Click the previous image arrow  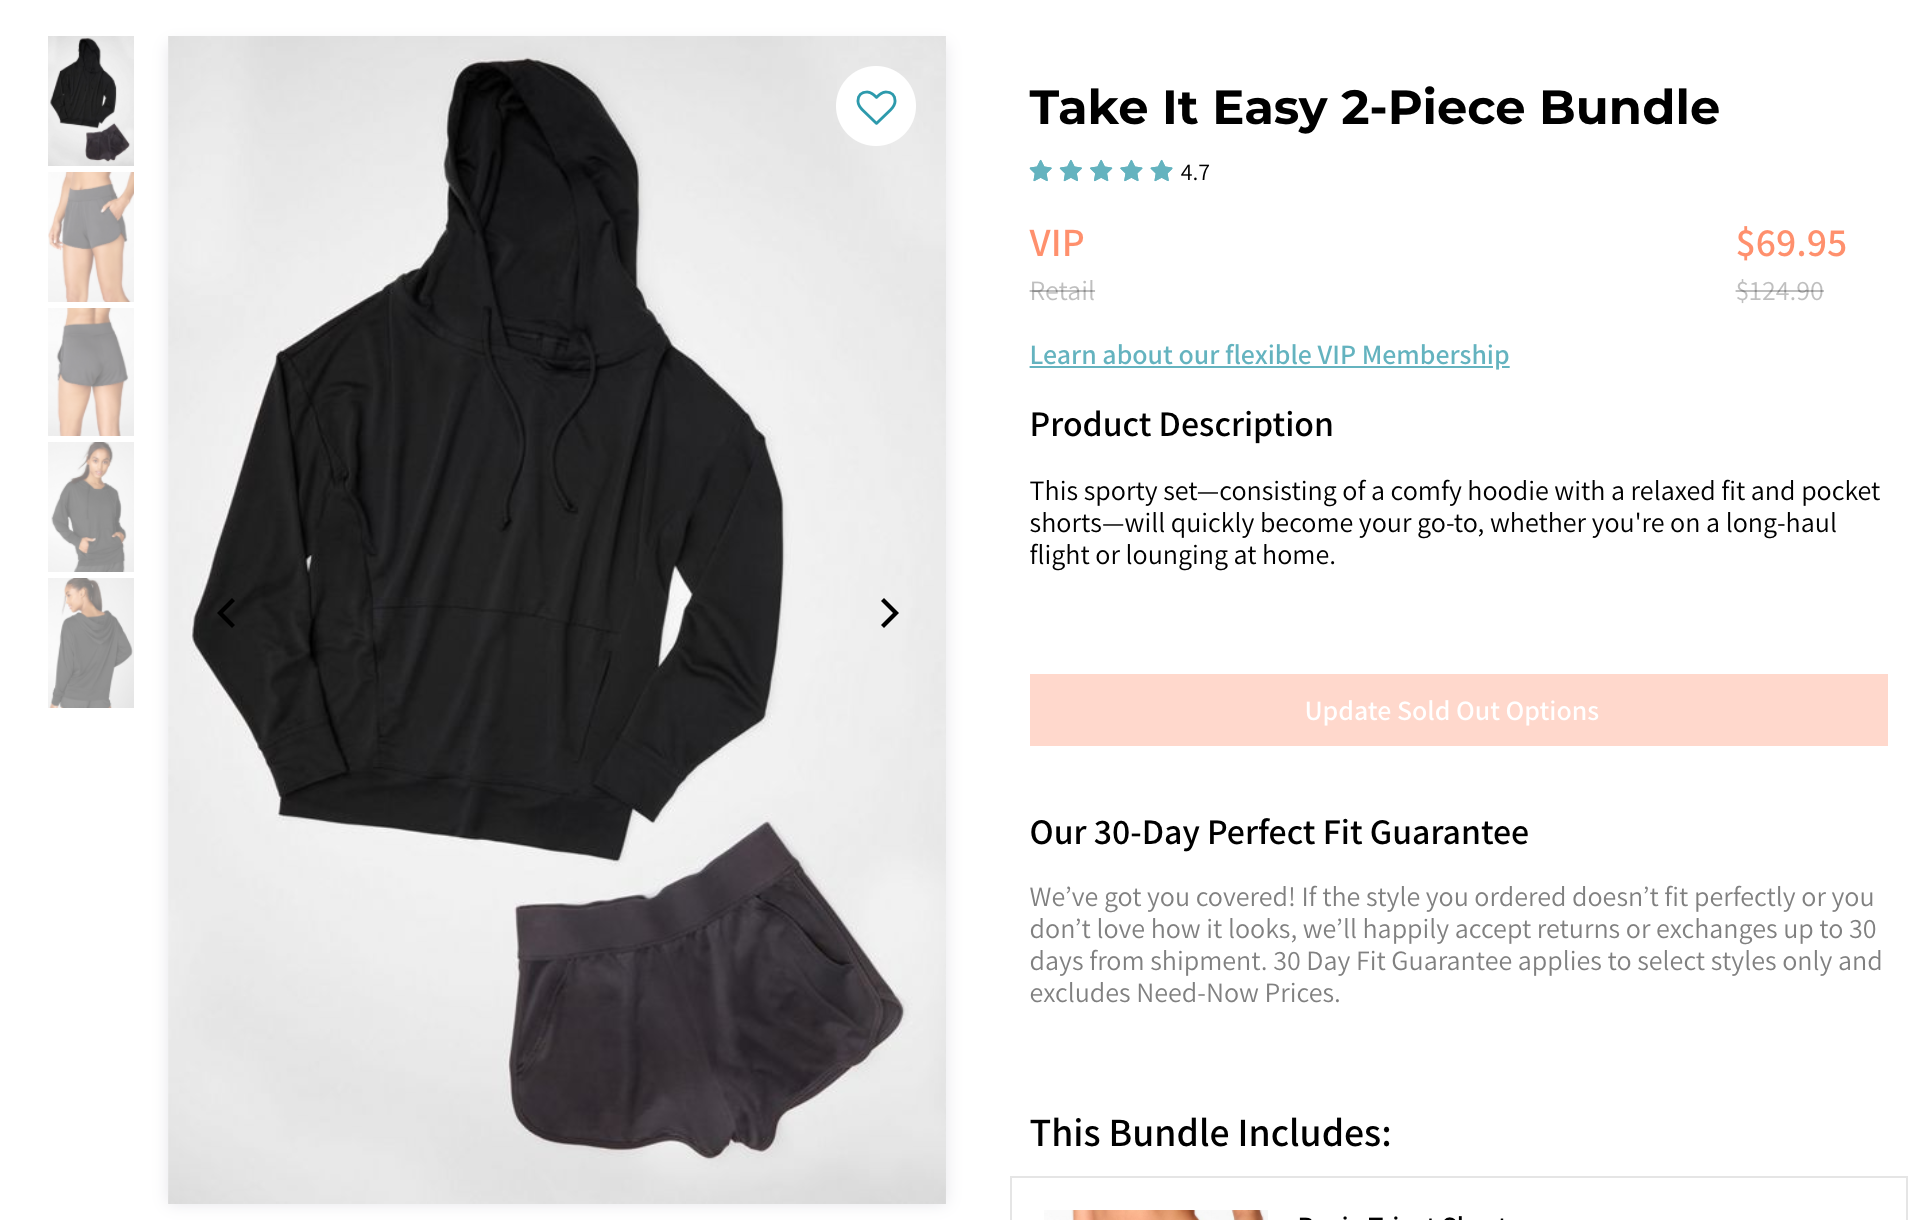(226, 613)
